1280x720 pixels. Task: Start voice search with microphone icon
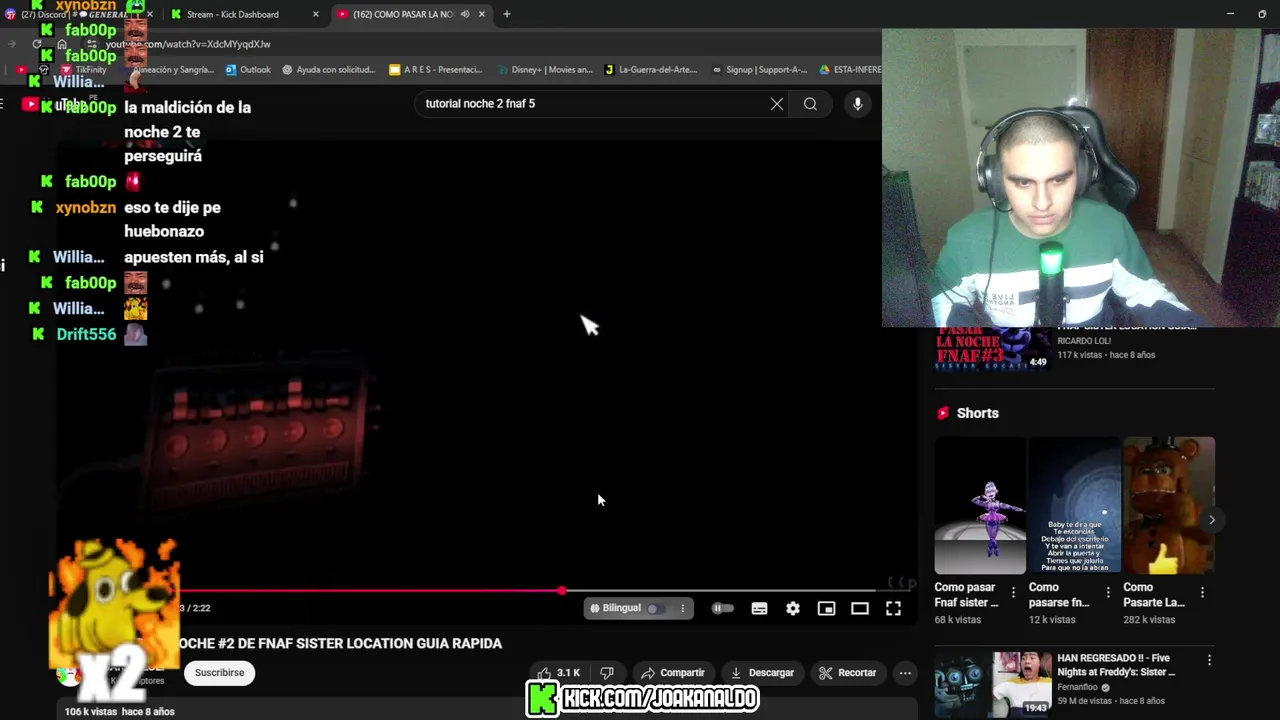tap(858, 104)
